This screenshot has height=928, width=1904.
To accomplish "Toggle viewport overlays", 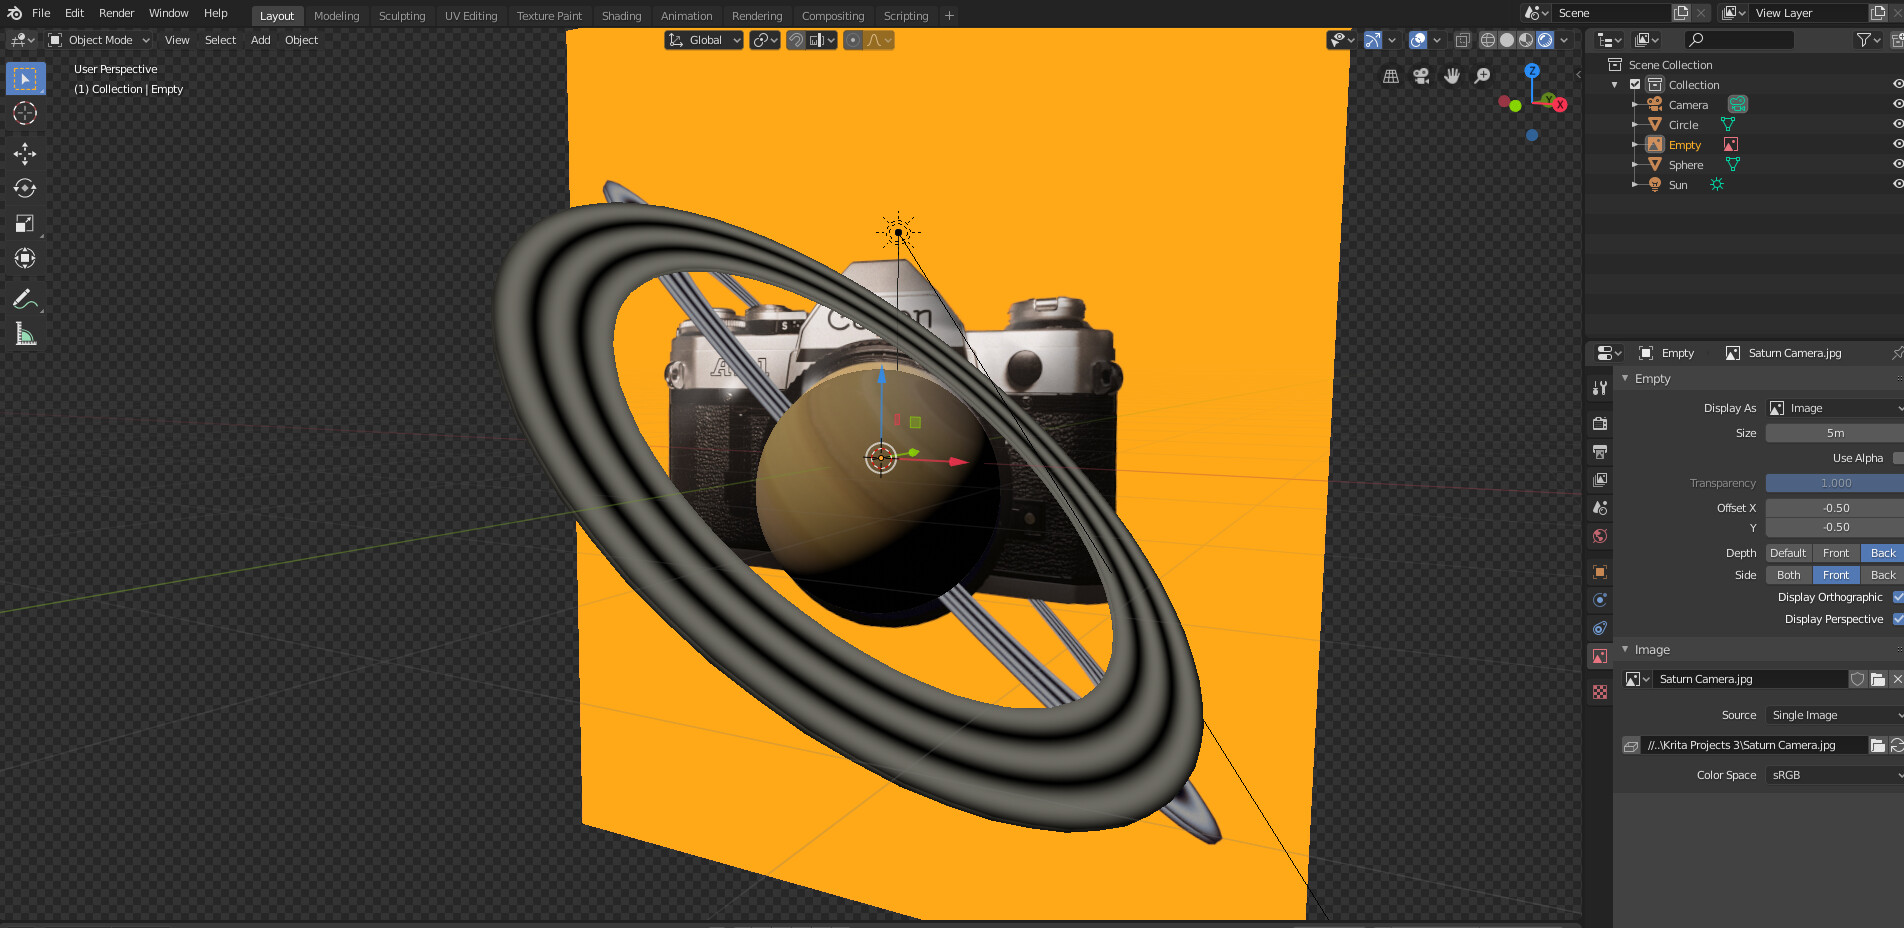I will [1418, 40].
